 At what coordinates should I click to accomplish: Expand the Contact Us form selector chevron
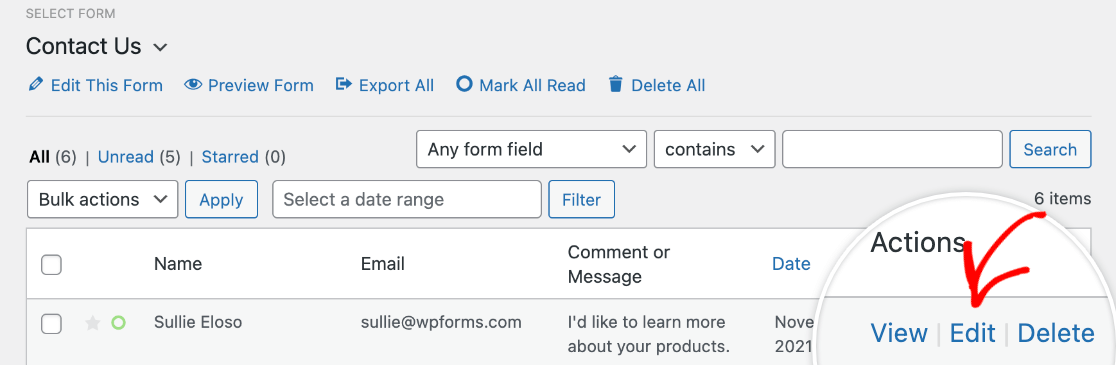pos(161,48)
